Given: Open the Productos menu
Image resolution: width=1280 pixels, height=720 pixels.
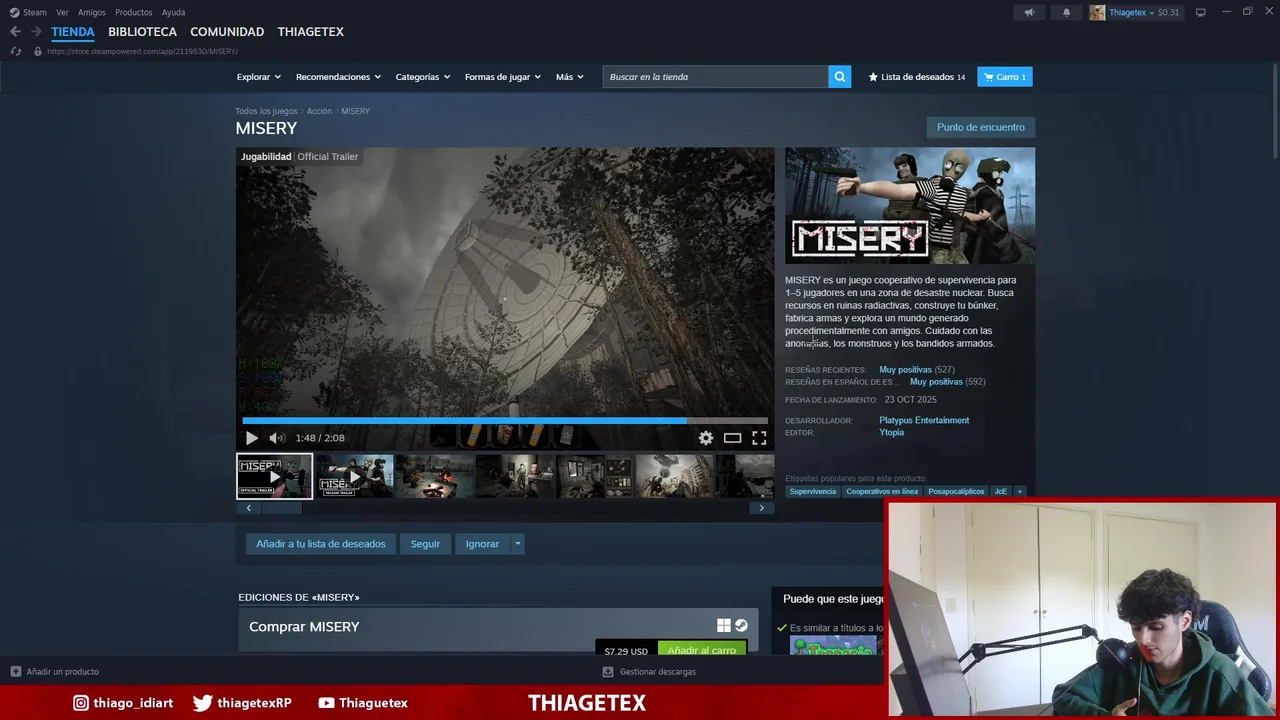Looking at the screenshot, I should click(134, 12).
